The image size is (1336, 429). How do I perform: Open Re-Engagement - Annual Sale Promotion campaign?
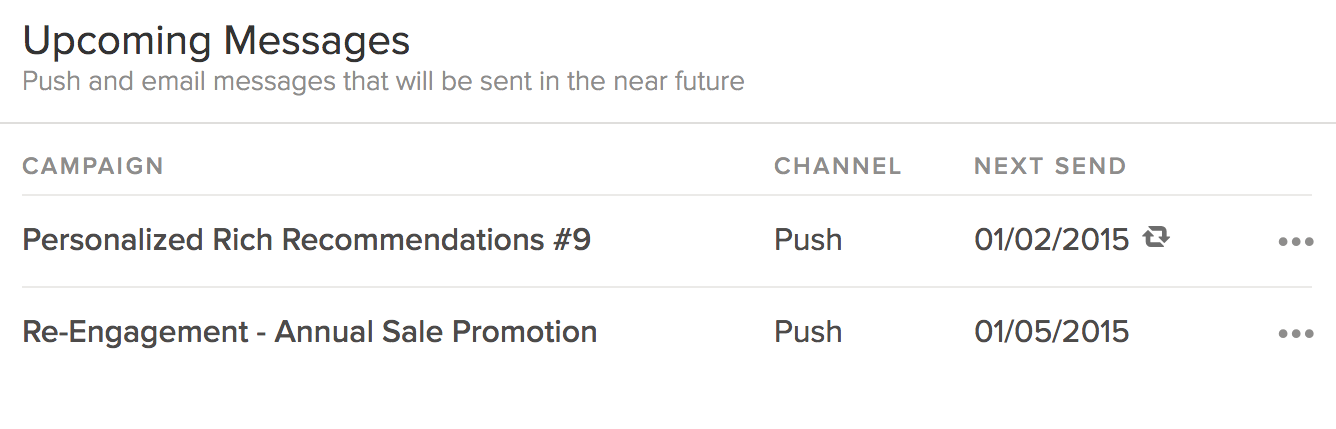coord(309,332)
